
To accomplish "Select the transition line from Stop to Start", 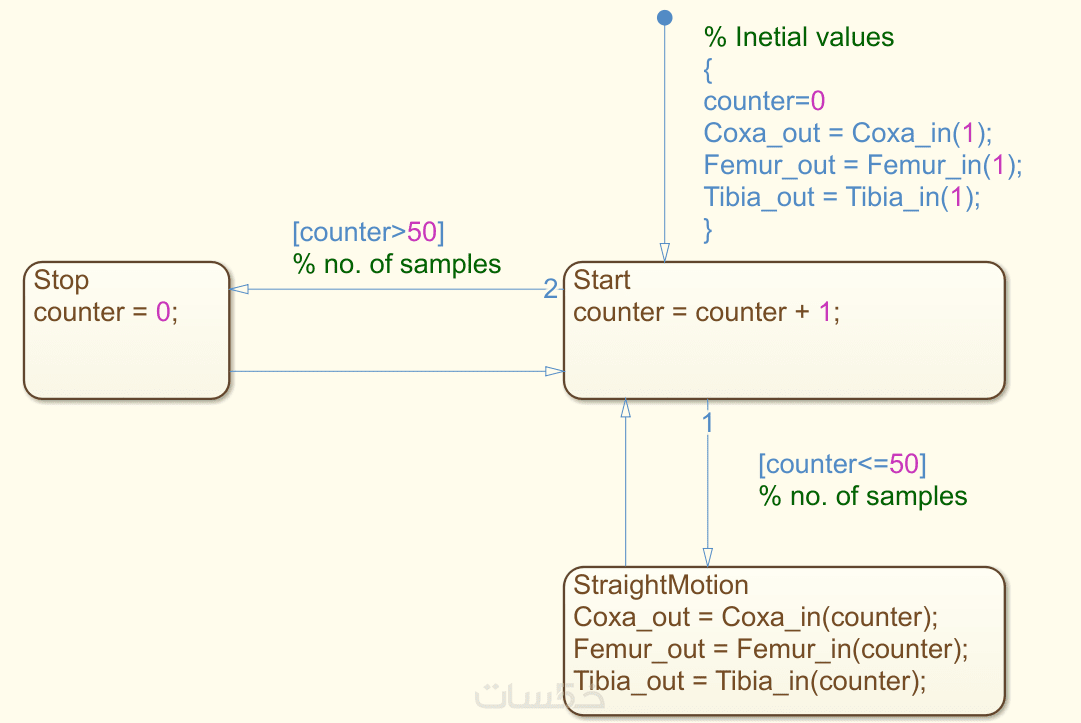I will (390, 372).
